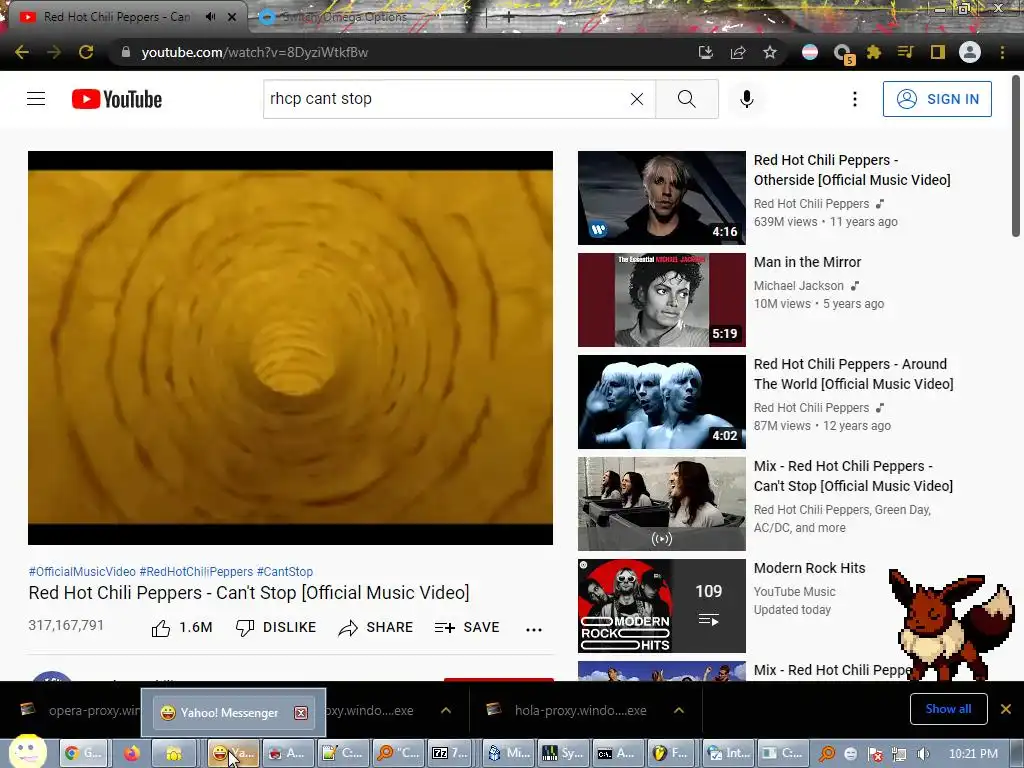Click the Can't Stop video player
This screenshot has width=1024, height=768.
(x=290, y=347)
